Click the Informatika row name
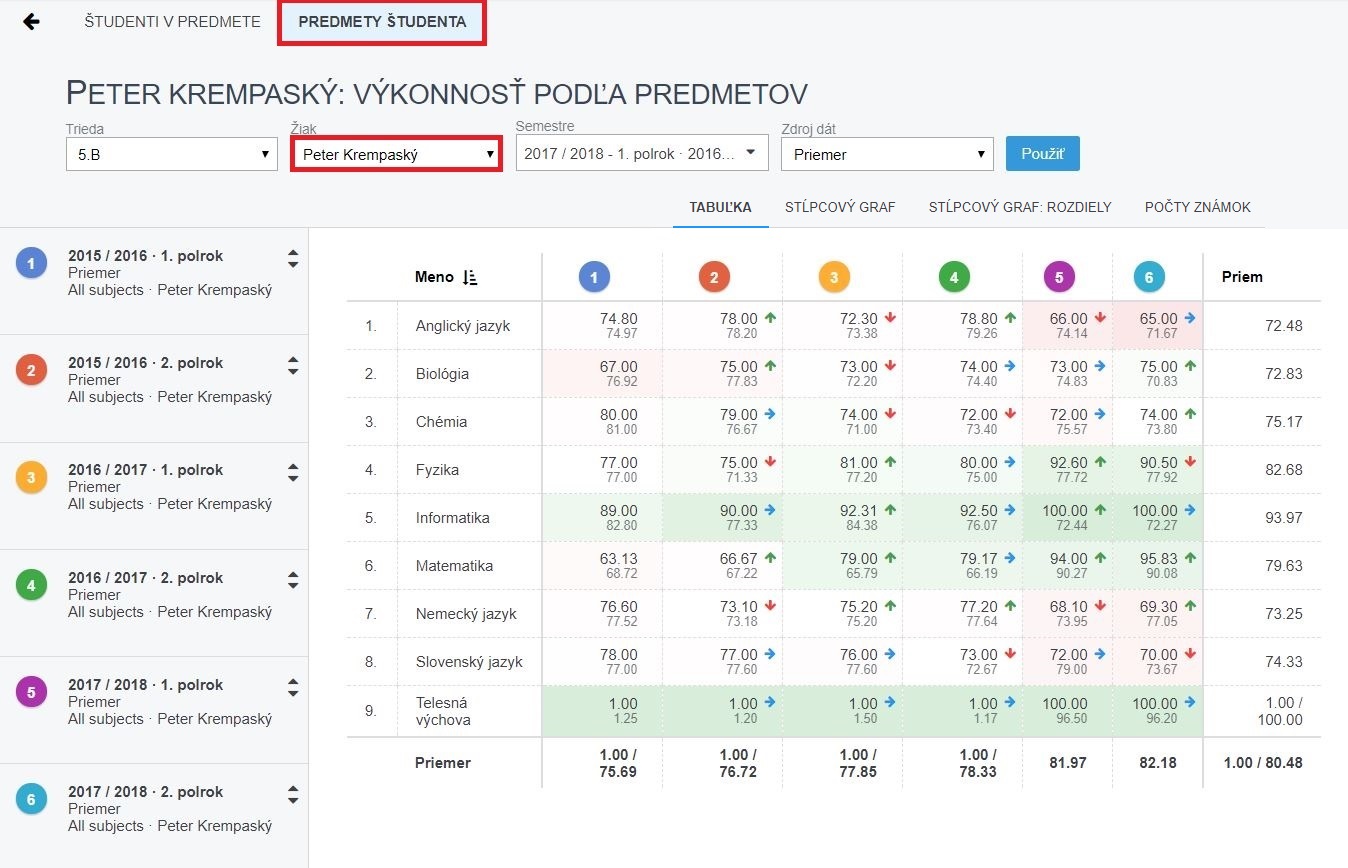The height and width of the screenshot is (868, 1348). tap(452, 518)
